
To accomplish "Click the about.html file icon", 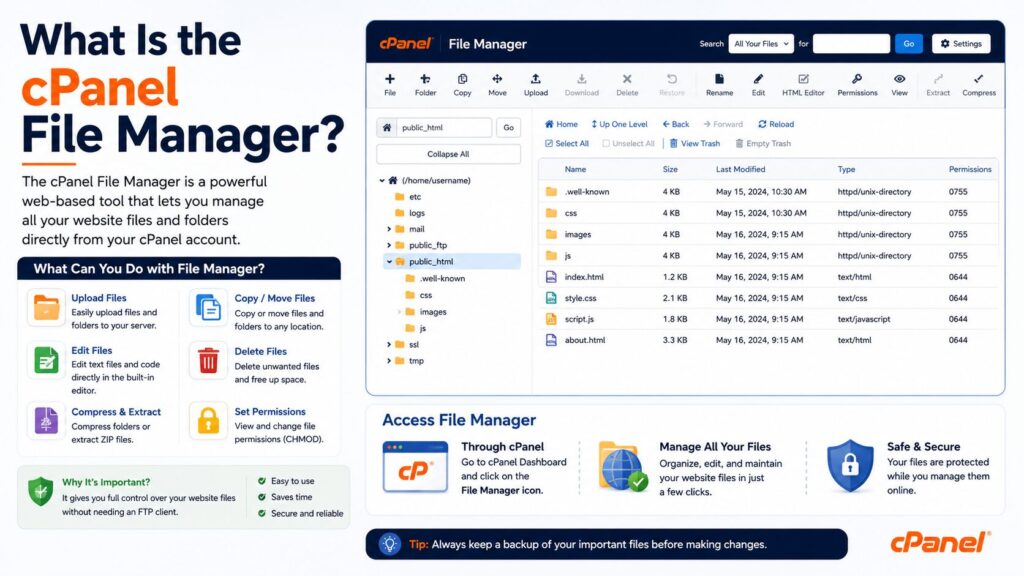I will (551, 340).
